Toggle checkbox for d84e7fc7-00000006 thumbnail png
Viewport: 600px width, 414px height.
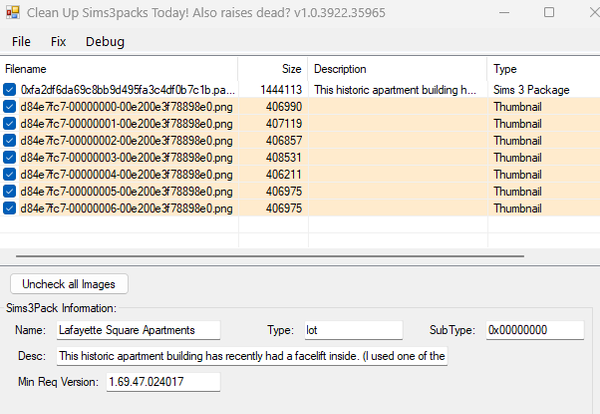coord(9,208)
